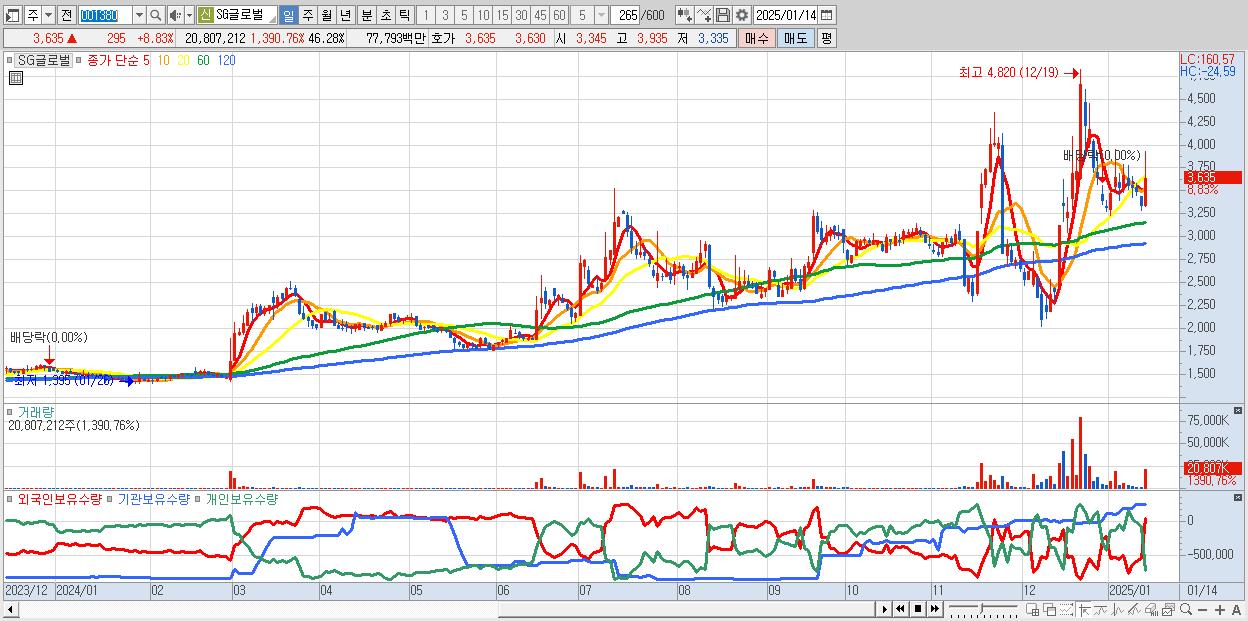Click the 매도 sell button
The image size is (1248, 621).
pyautogui.click(x=794, y=38)
